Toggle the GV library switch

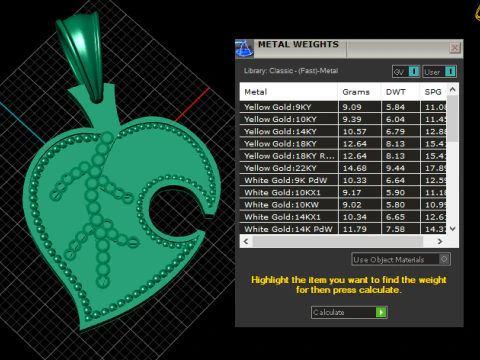click(x=406, y=72)
